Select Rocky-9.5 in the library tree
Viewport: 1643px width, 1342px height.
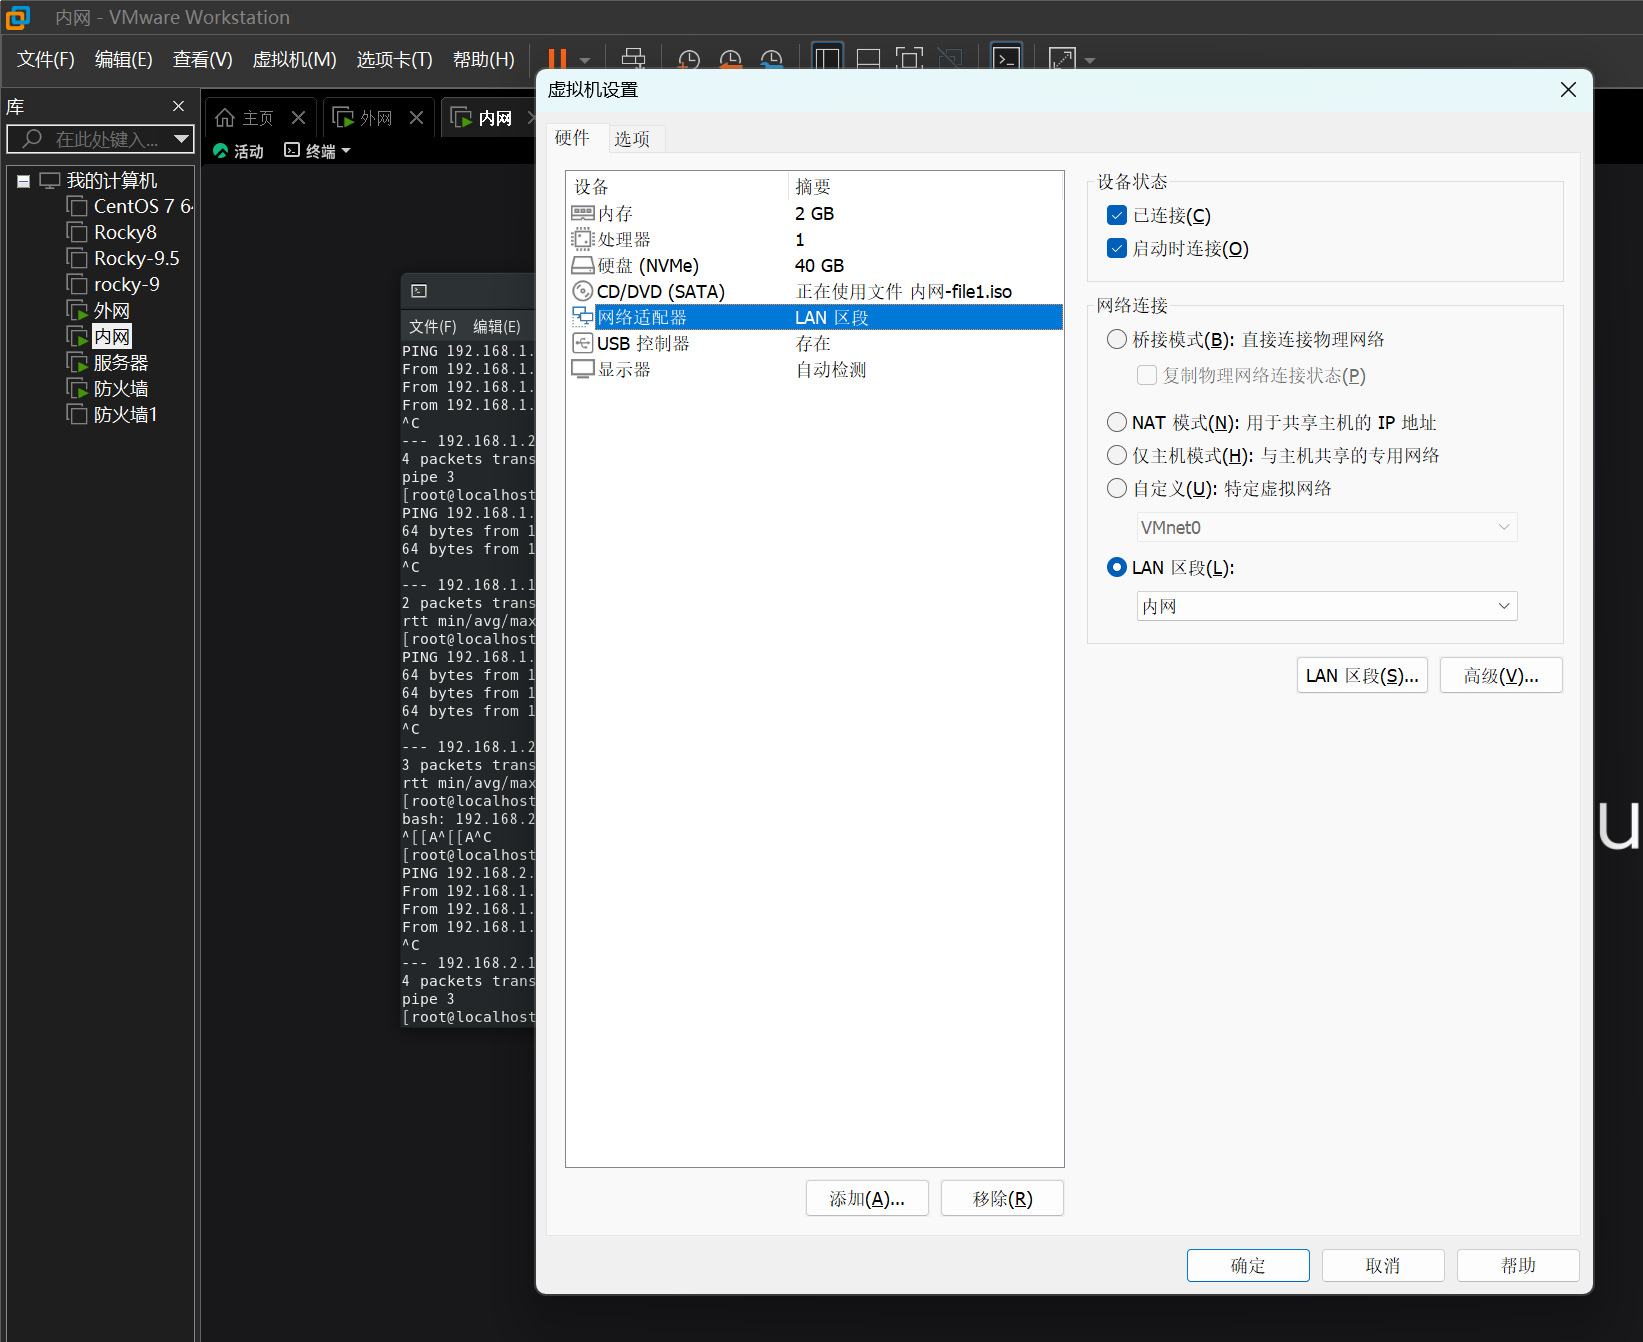[136, 258]
